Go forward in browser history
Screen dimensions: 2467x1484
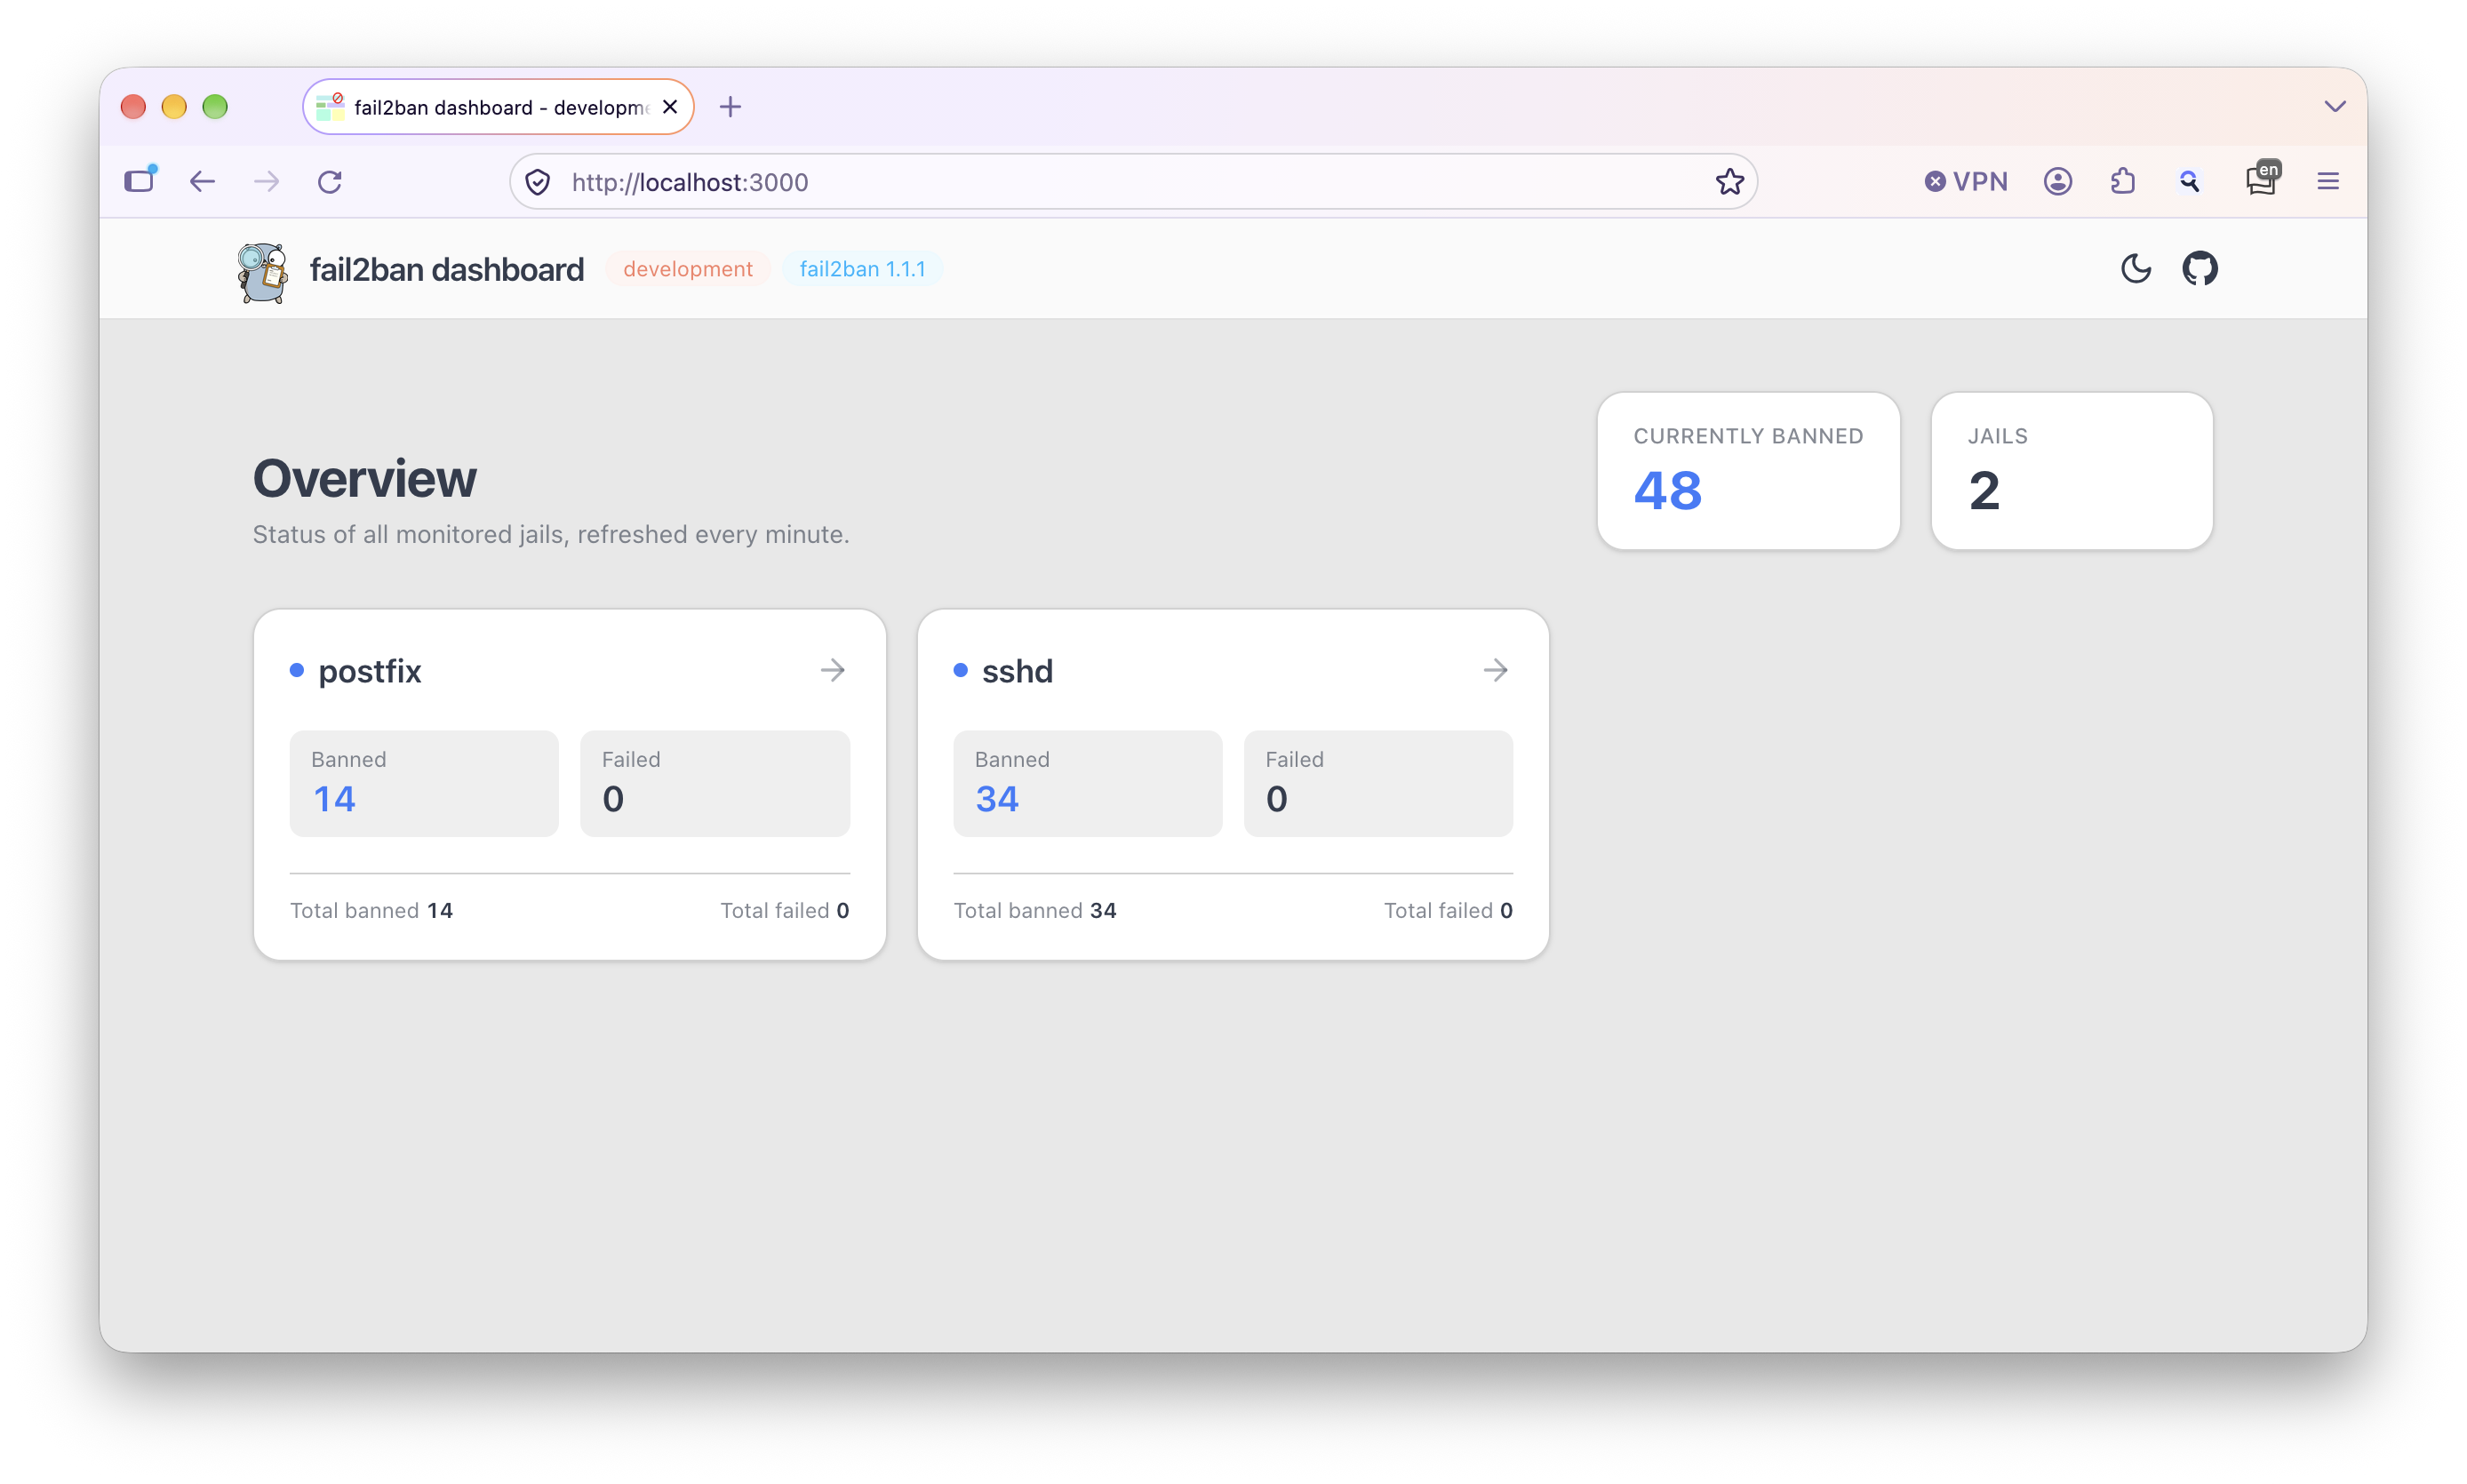pos(266,181)
